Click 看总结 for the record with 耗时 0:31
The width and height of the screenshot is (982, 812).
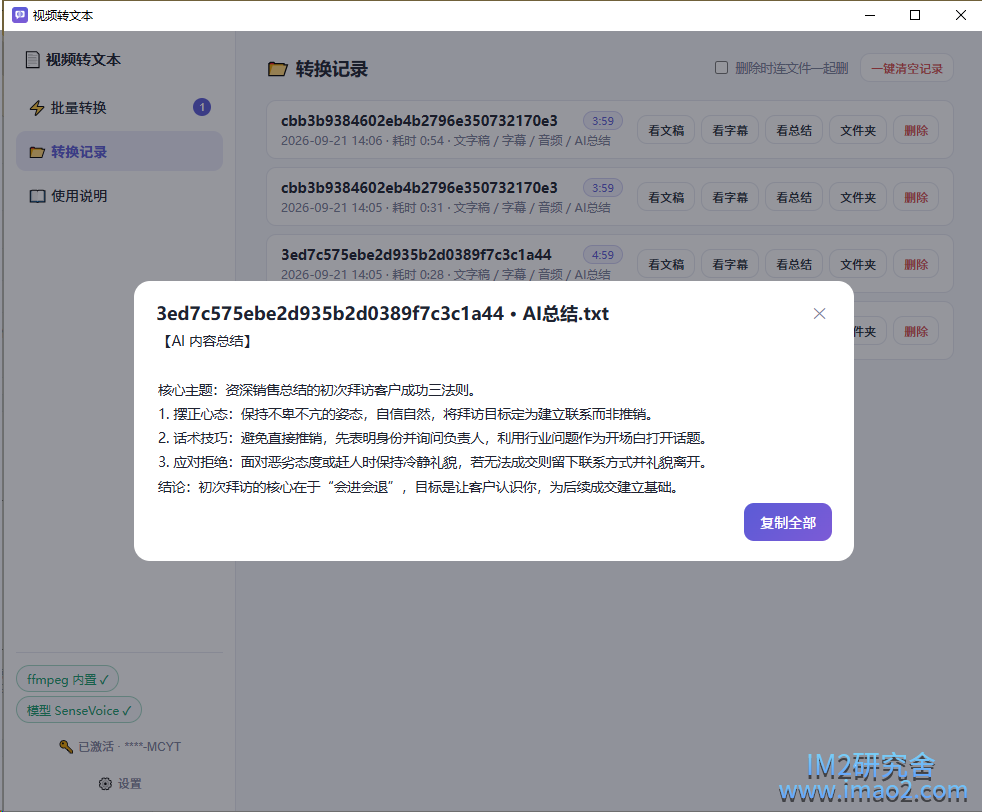coord(794,197)
